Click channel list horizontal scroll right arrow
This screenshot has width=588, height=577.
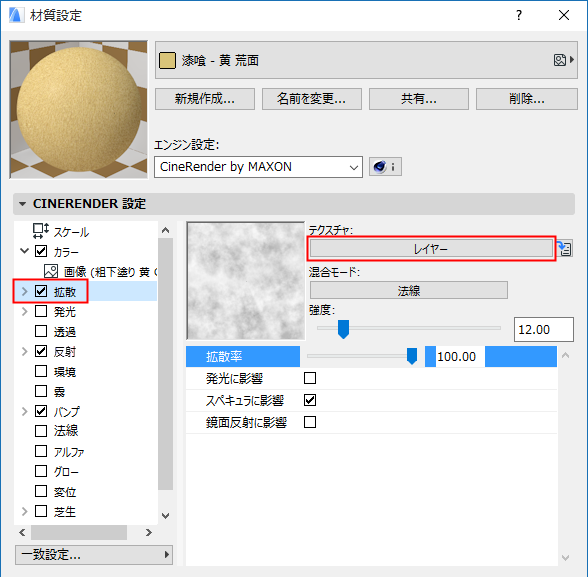(149, 532)
